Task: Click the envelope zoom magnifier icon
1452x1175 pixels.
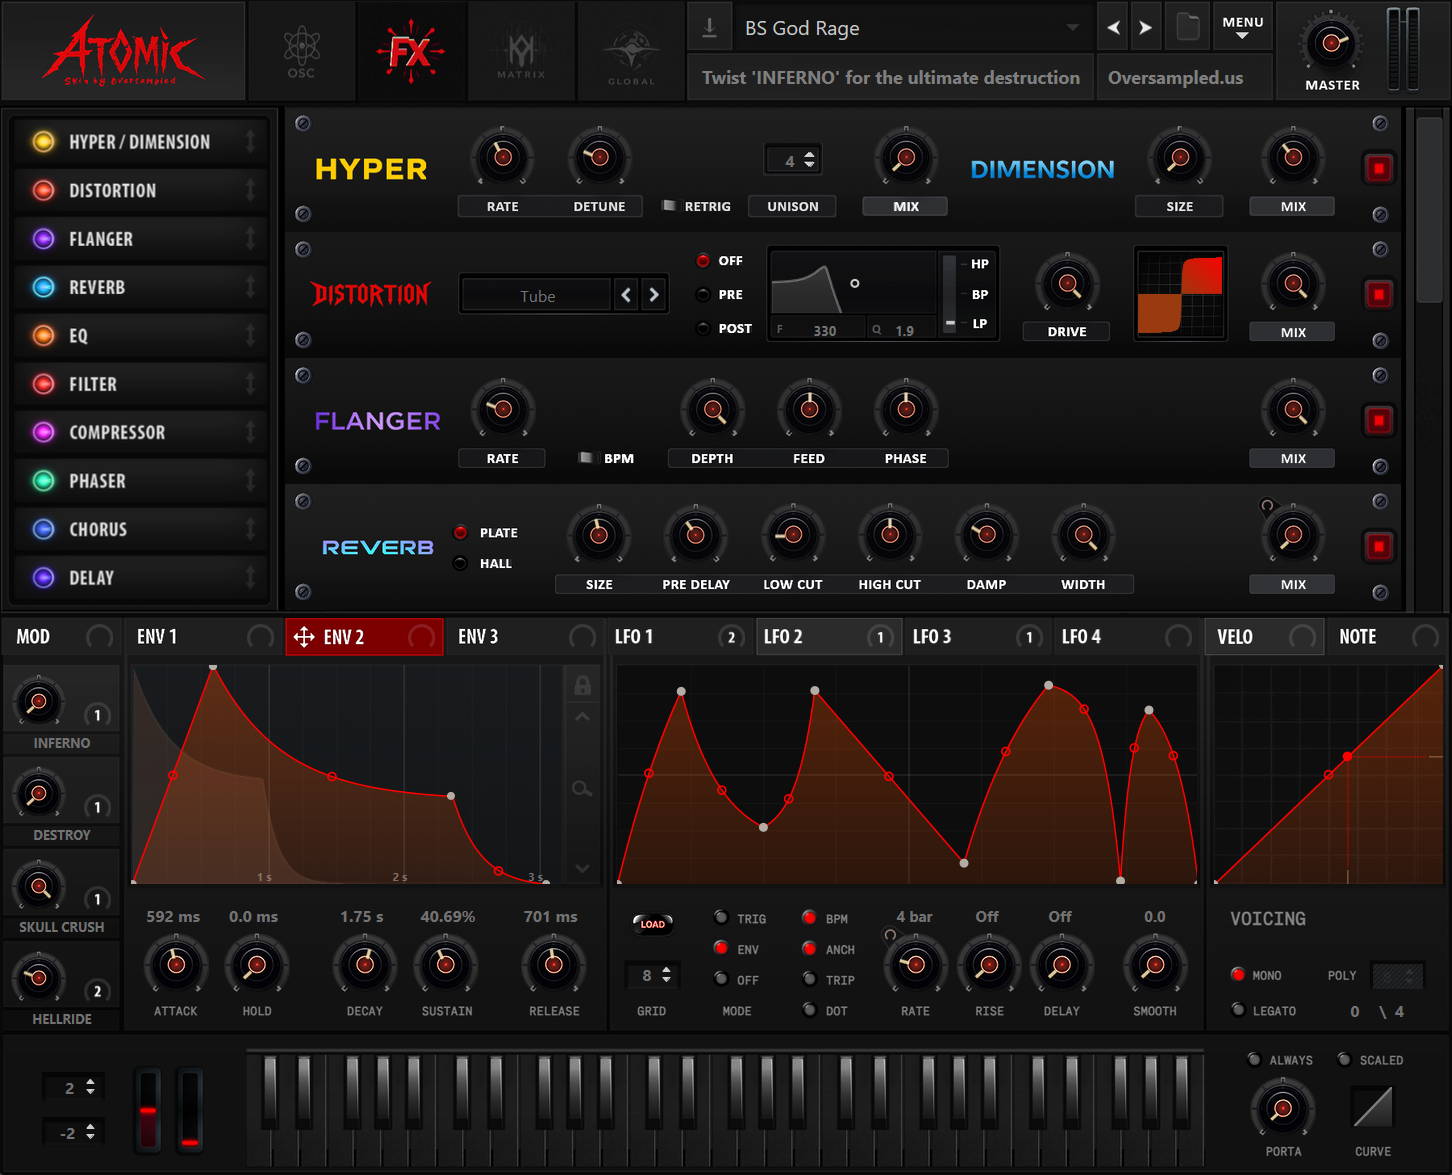Action: coord(582,789)
